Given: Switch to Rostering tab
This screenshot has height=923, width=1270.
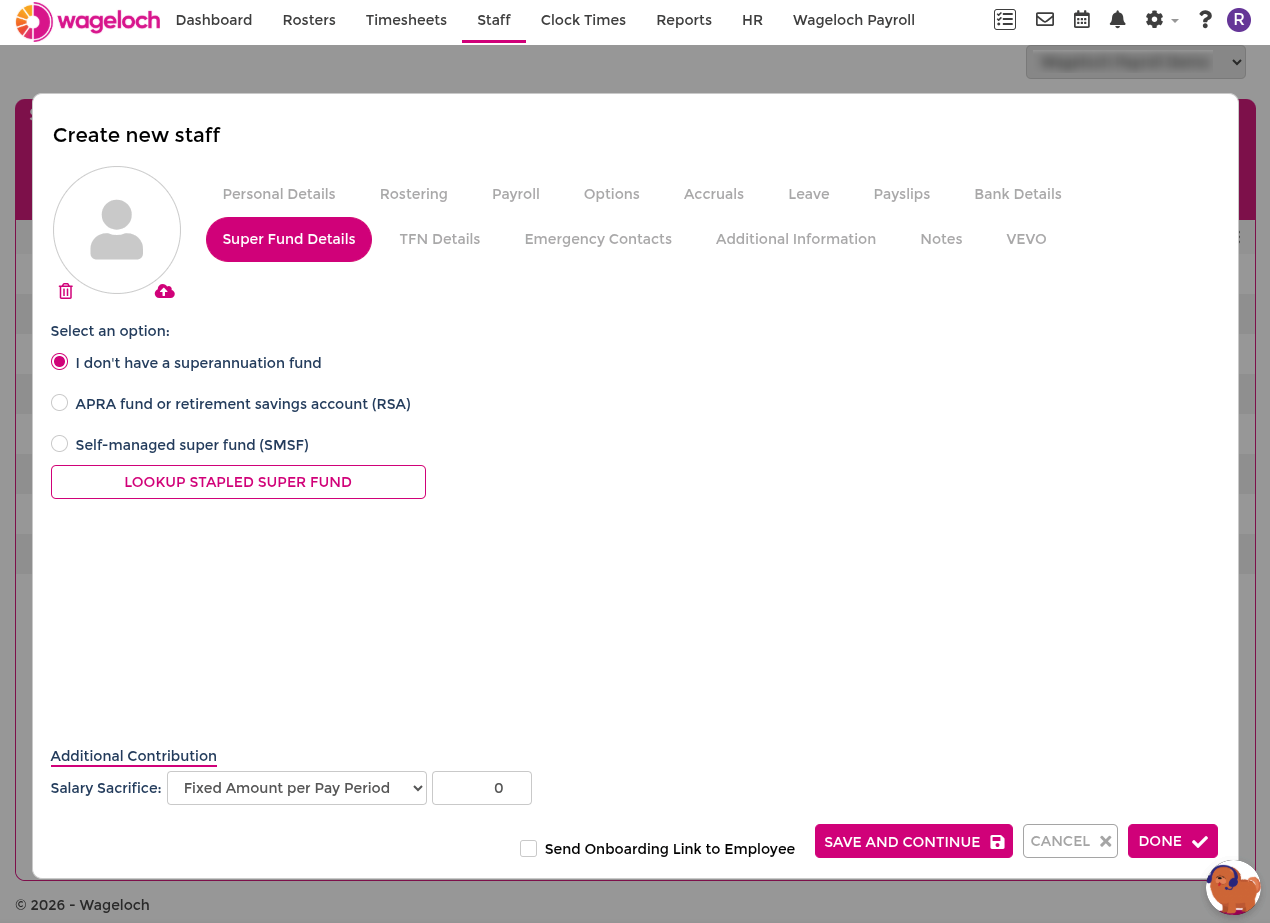Looking at the screenshot, I should coord(414,194).
